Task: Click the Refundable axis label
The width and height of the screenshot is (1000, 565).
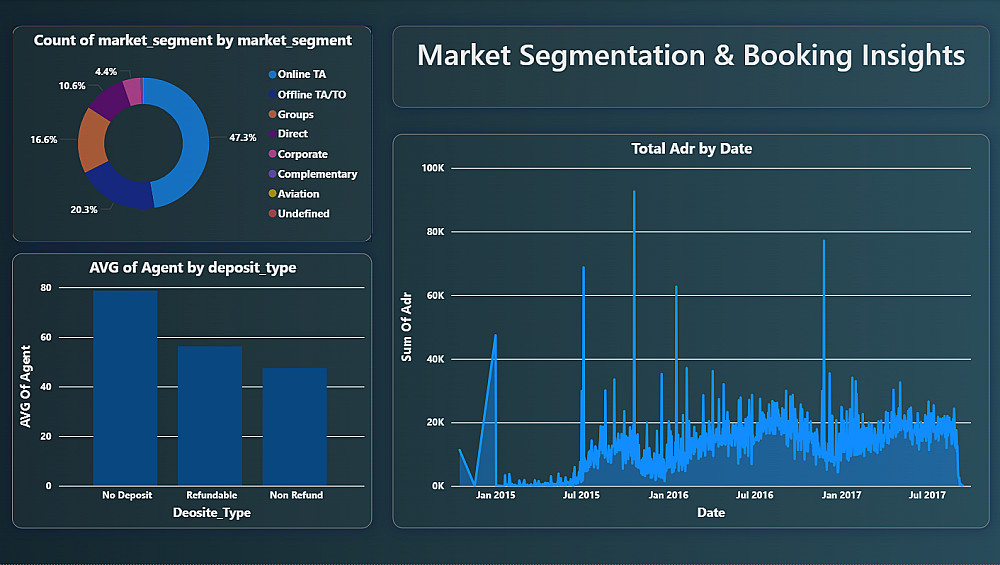Action: click(x=212, y=495)
